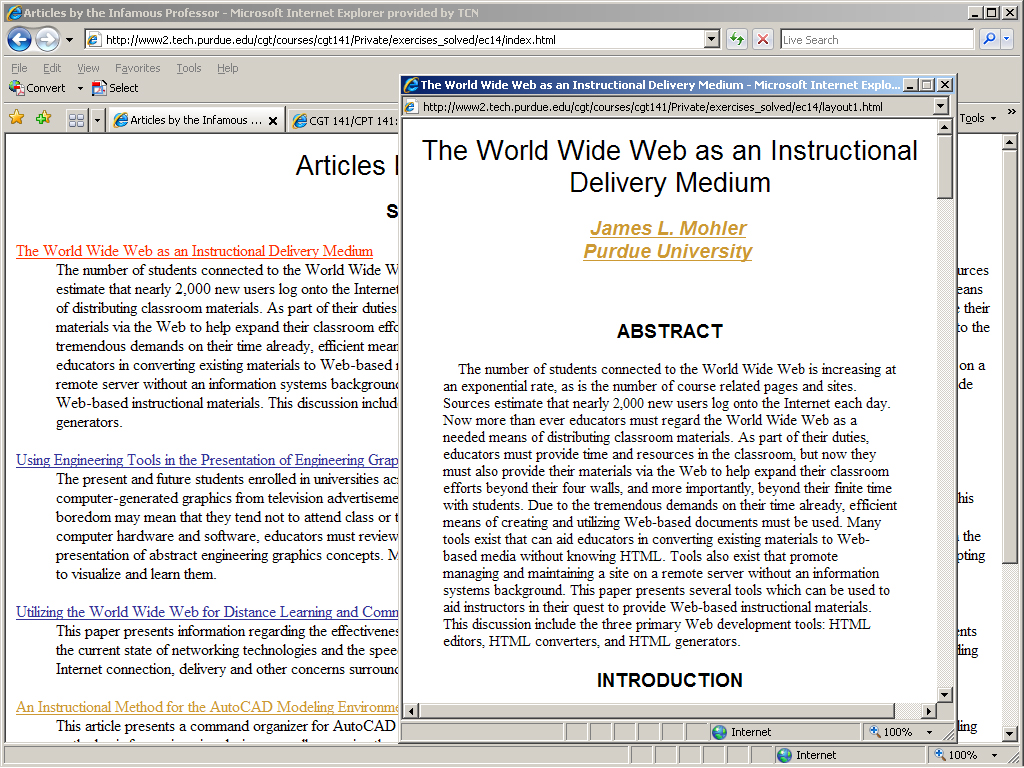Open the File menu

(20, 68)
